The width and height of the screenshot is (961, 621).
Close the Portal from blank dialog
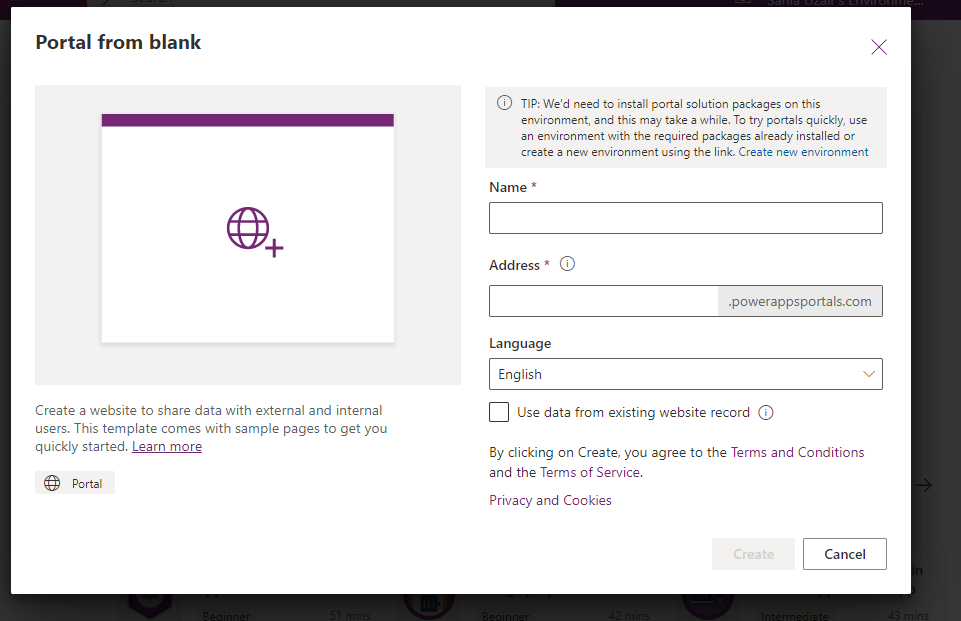879,47
